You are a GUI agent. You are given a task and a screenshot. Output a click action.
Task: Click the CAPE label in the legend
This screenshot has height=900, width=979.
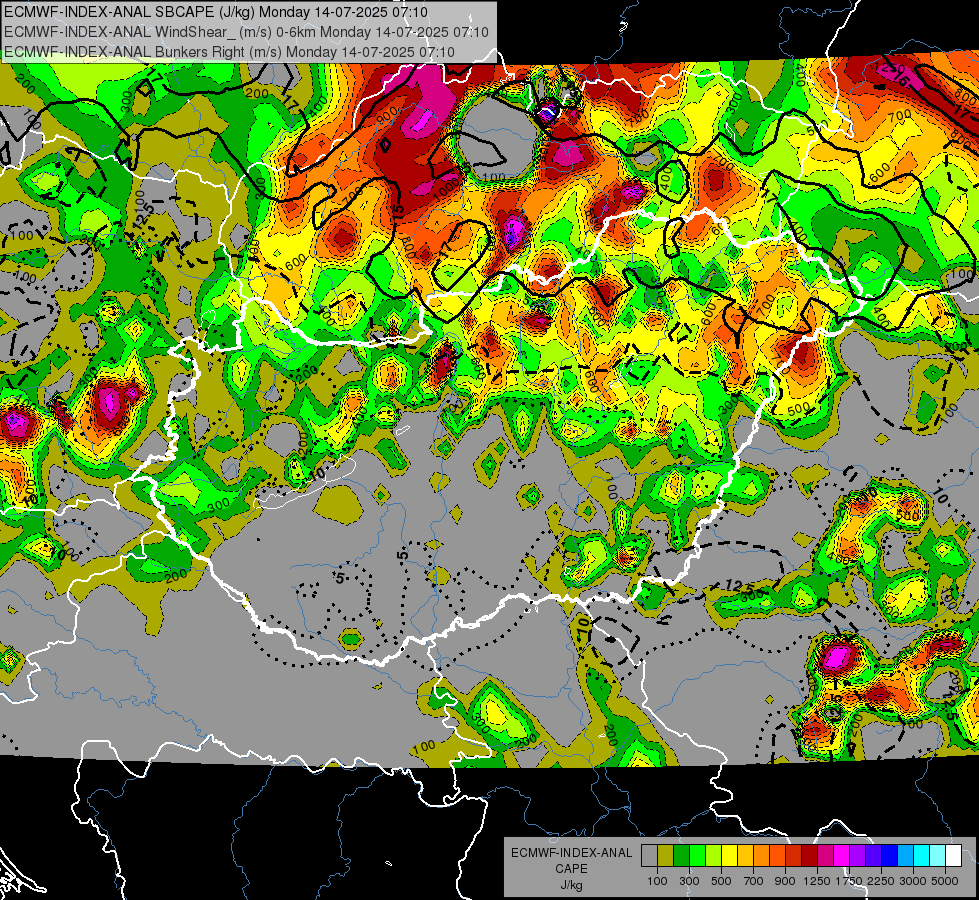[x=571, y=869]
